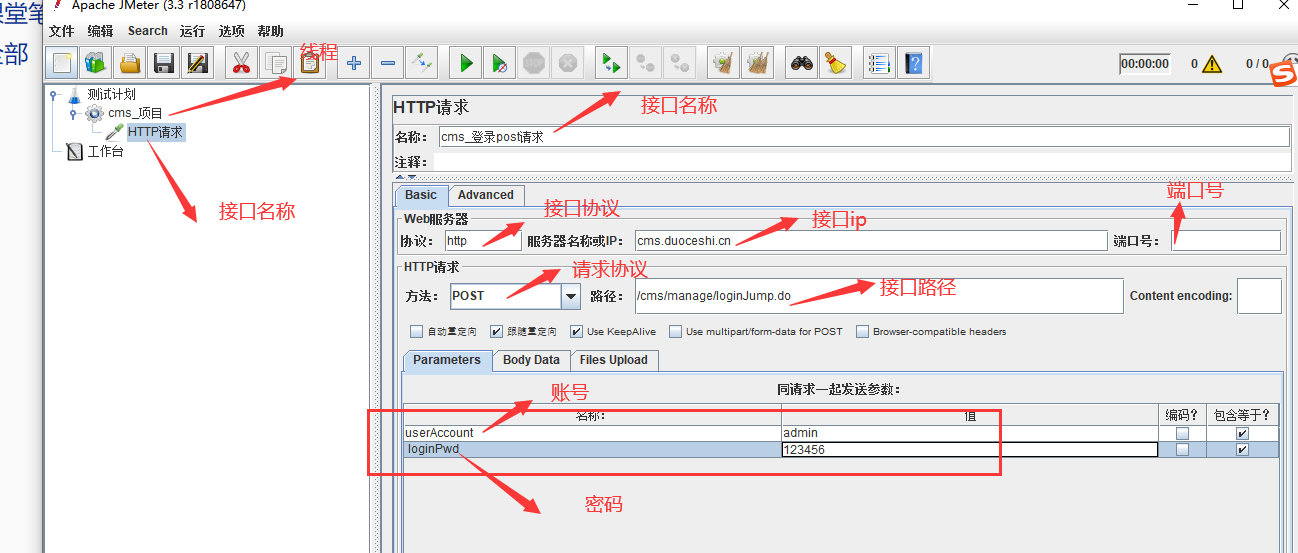Click the 名称 name input field

point(864,137)
